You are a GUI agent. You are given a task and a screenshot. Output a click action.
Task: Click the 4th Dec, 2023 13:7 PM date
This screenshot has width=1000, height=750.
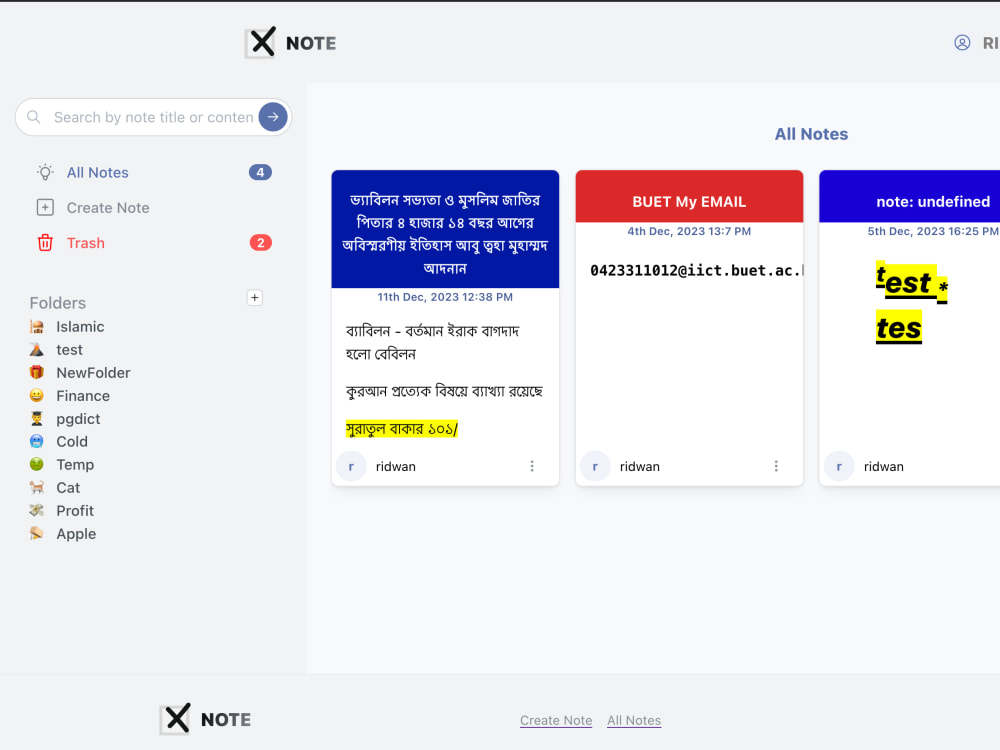click(x=689, y=231)
